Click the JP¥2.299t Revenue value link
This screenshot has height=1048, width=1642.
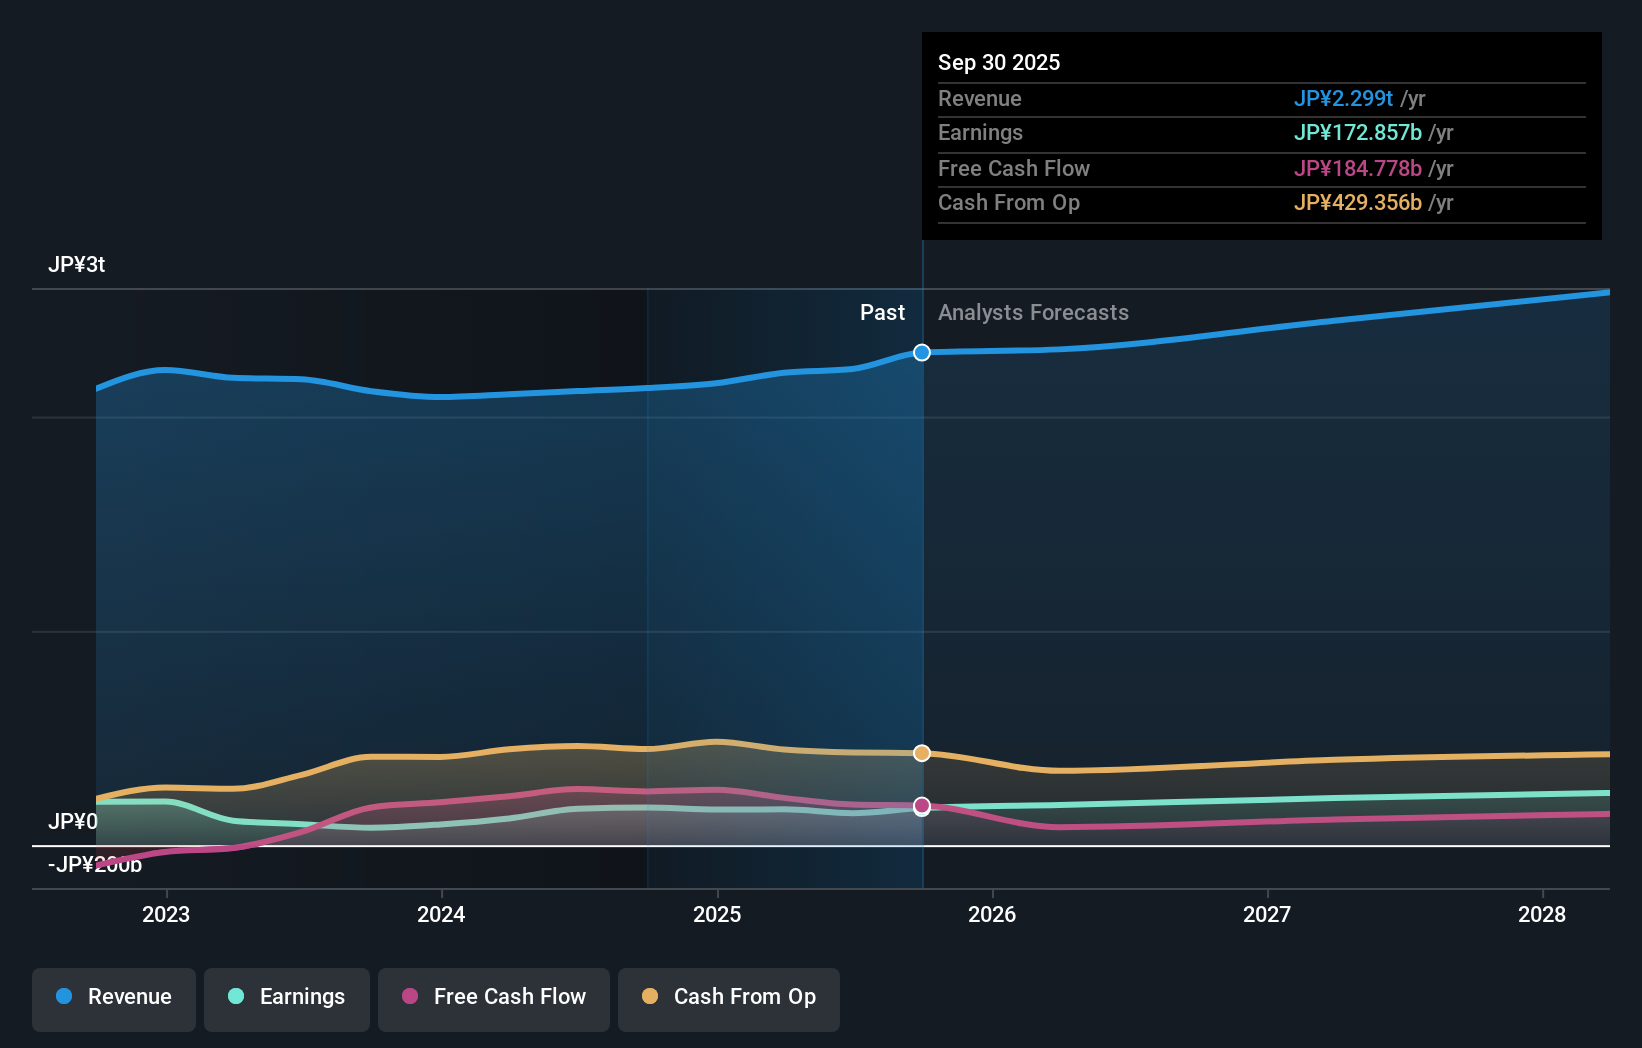point(1344,99)
